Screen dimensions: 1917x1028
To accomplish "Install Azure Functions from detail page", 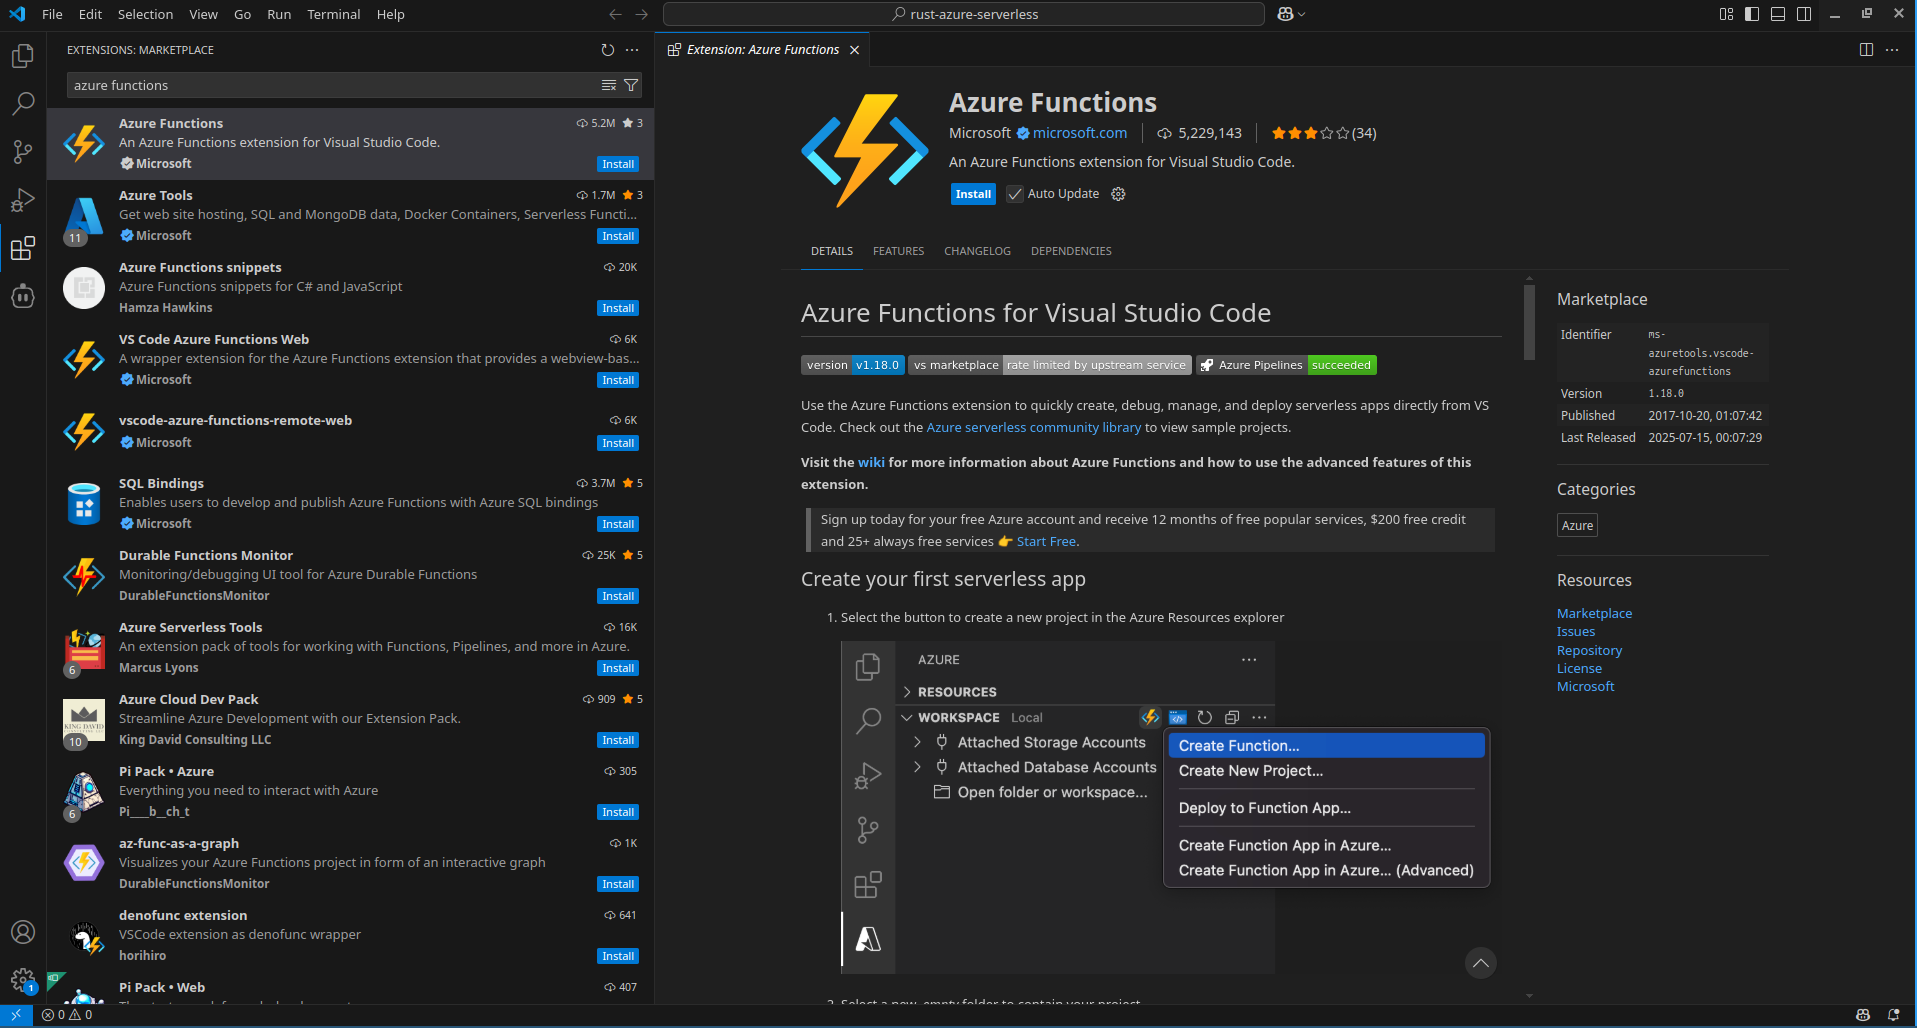I will click(973, 194).
